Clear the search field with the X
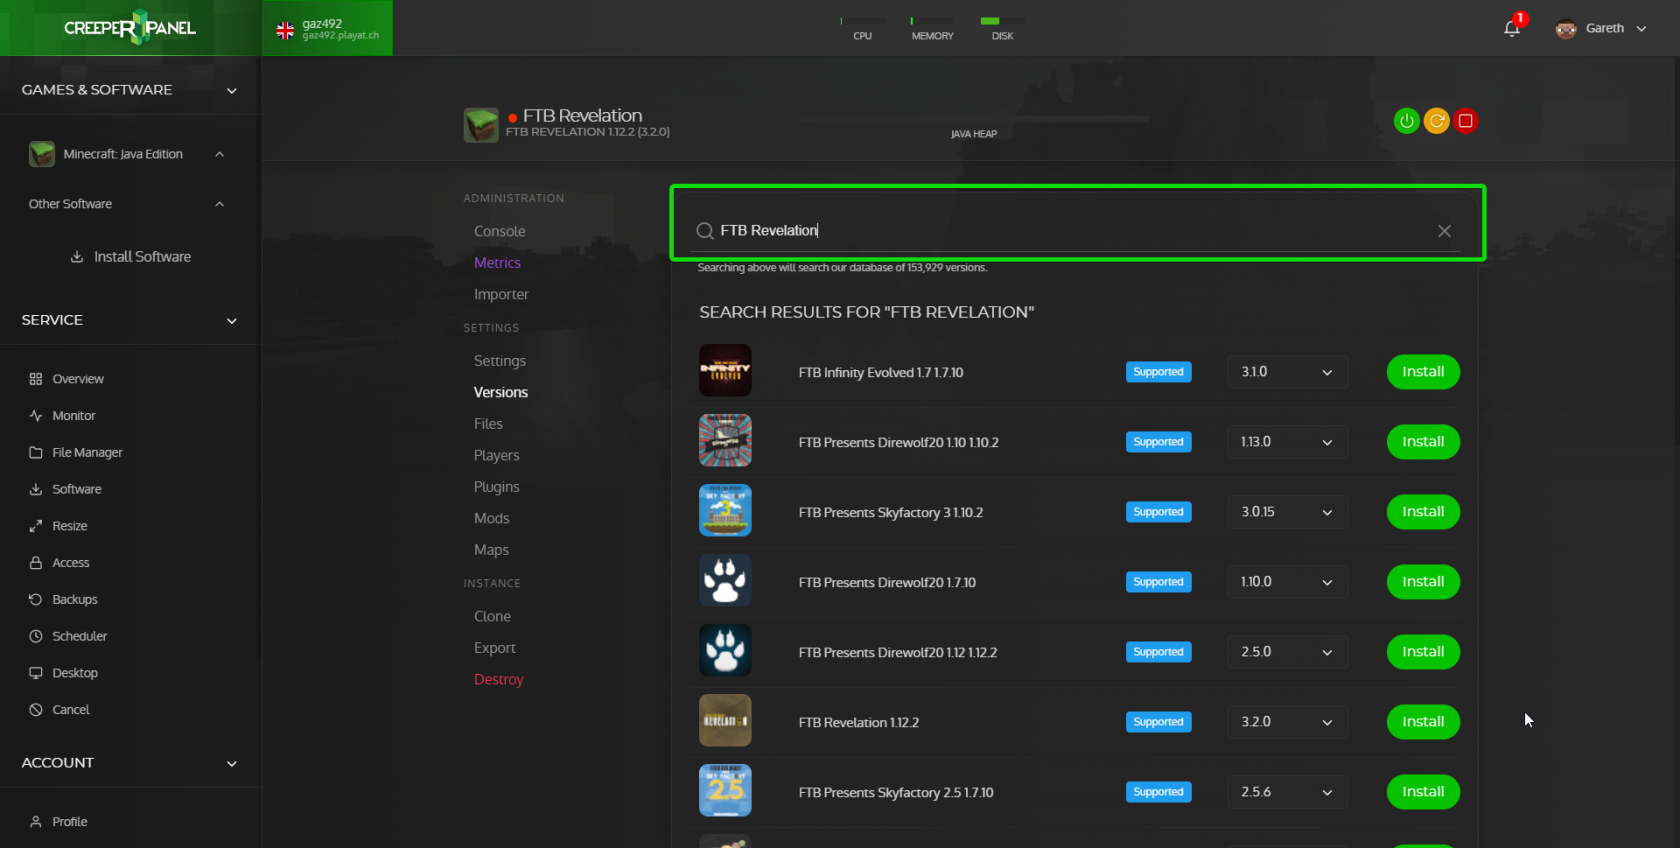This screenshot has height=848, width=1680. point(1444,231)
